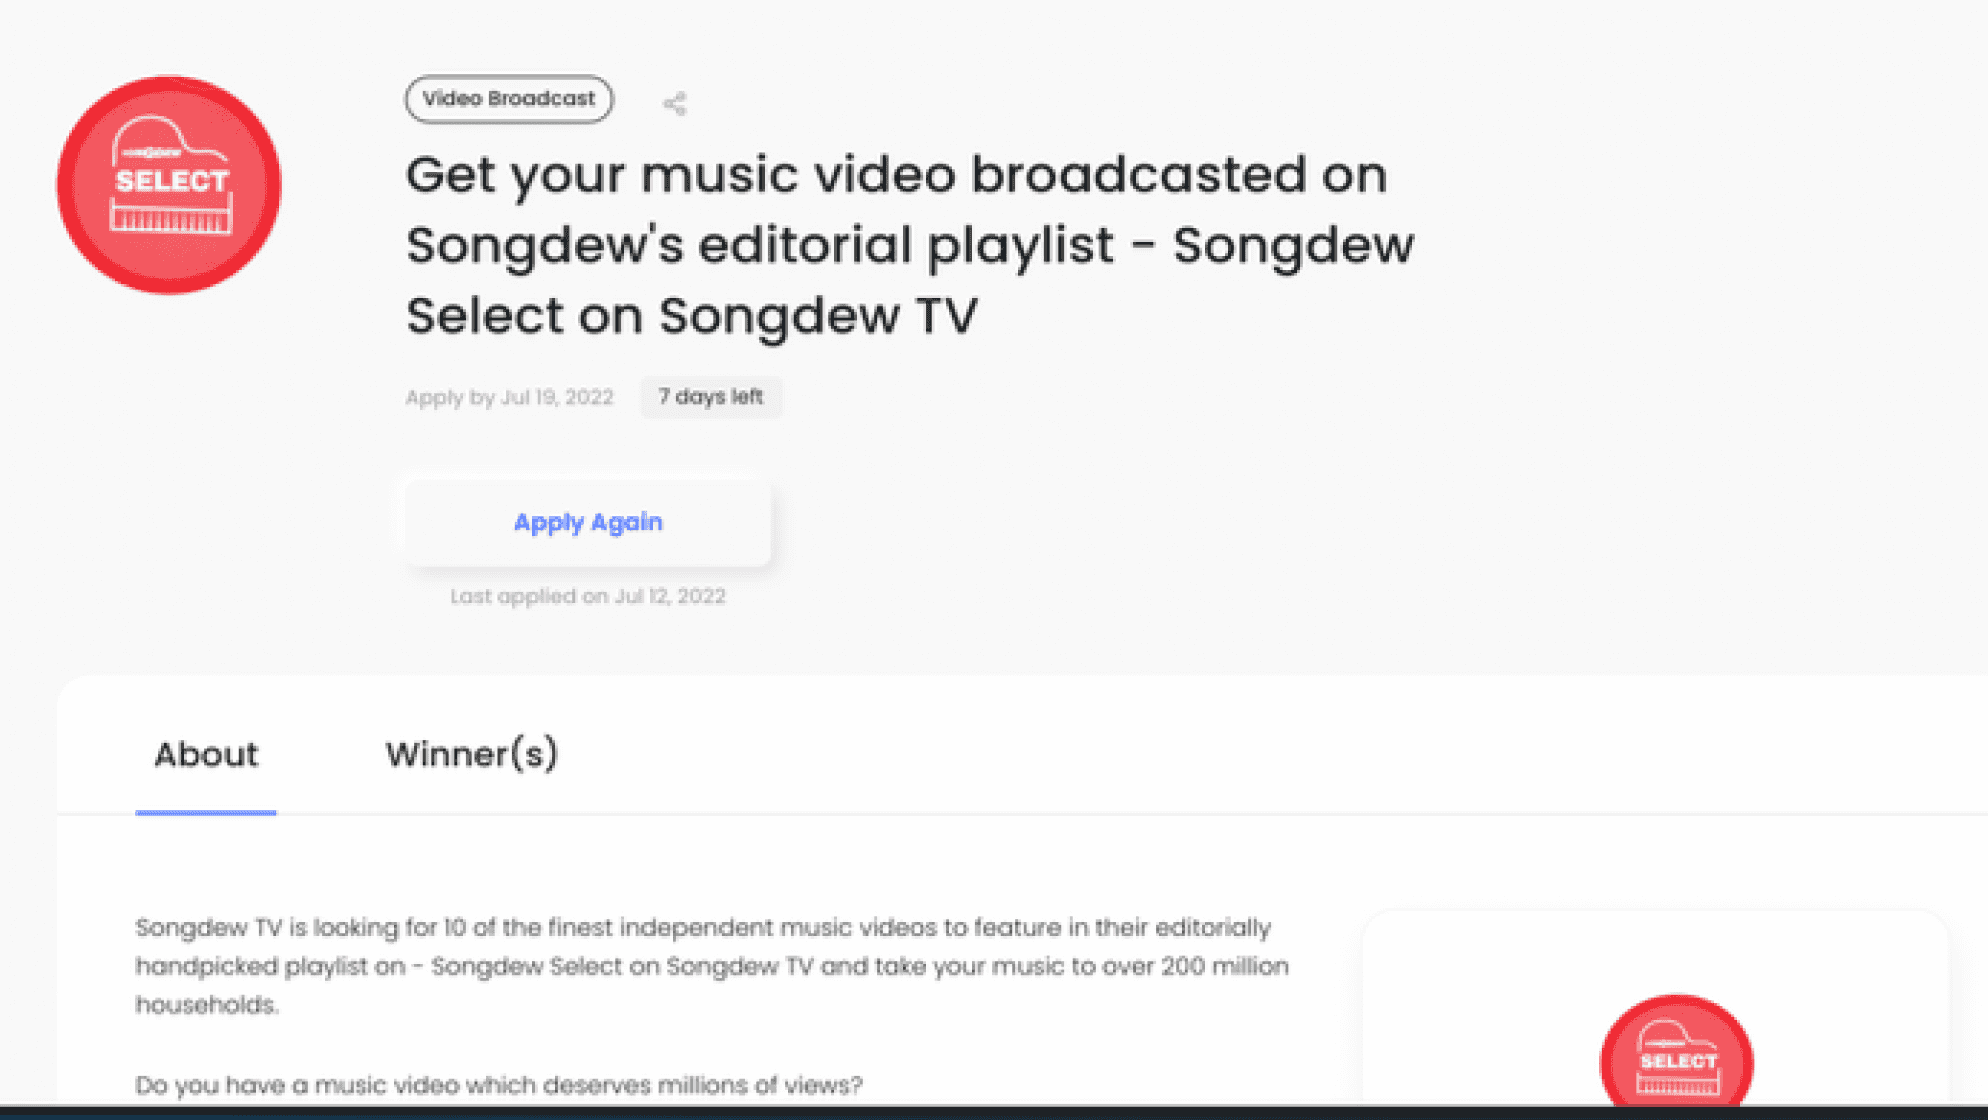Open the large Songdew Select logo

coord(169,185)
